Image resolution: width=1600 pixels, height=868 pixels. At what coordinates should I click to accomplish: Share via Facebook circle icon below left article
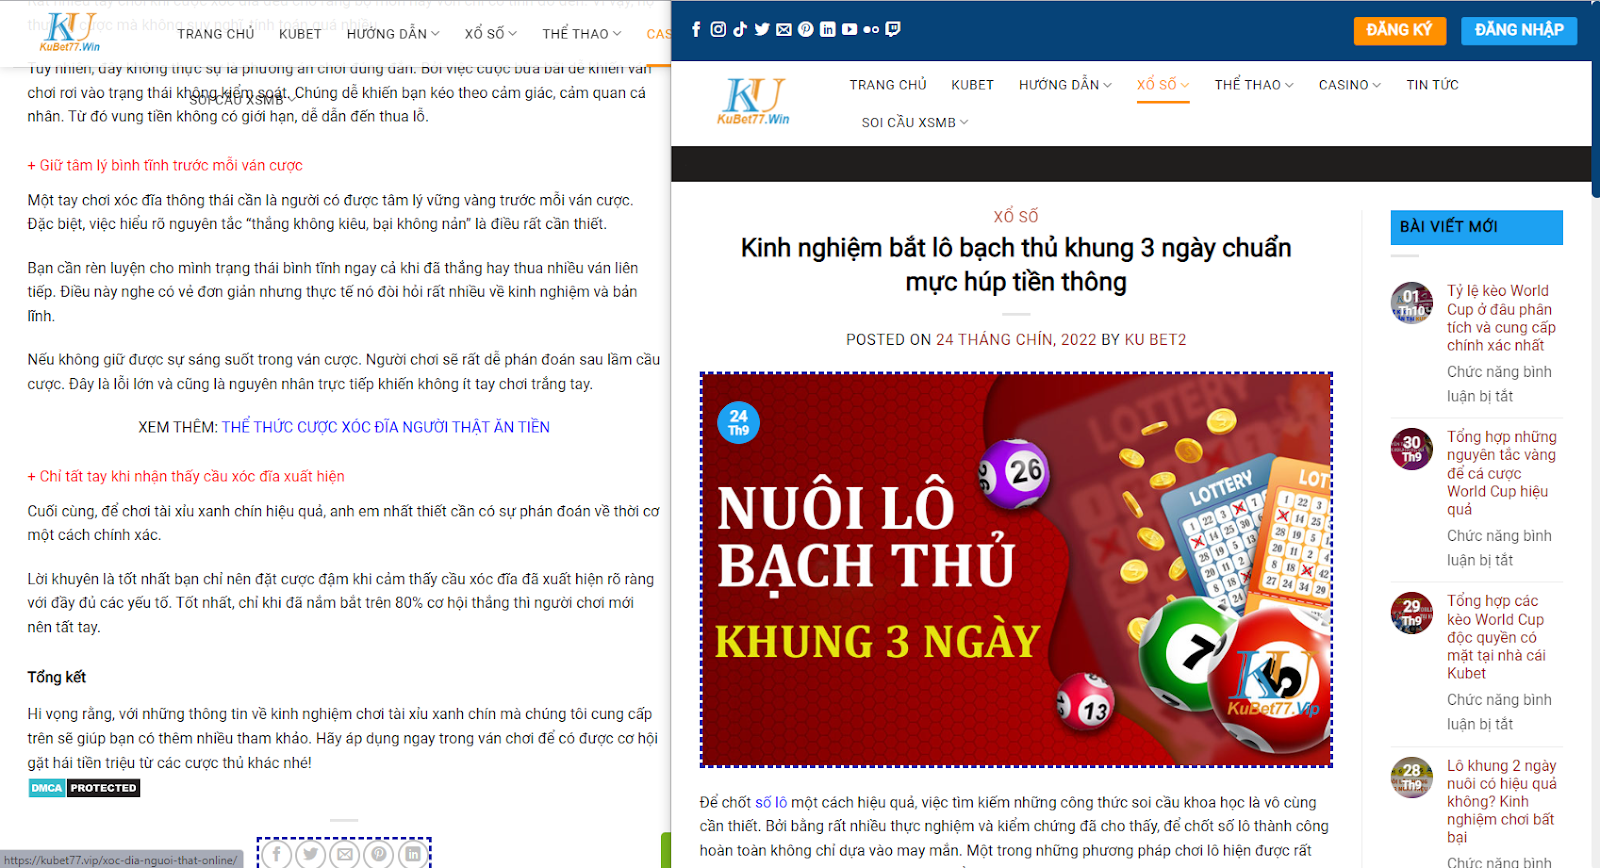[277, 854]
